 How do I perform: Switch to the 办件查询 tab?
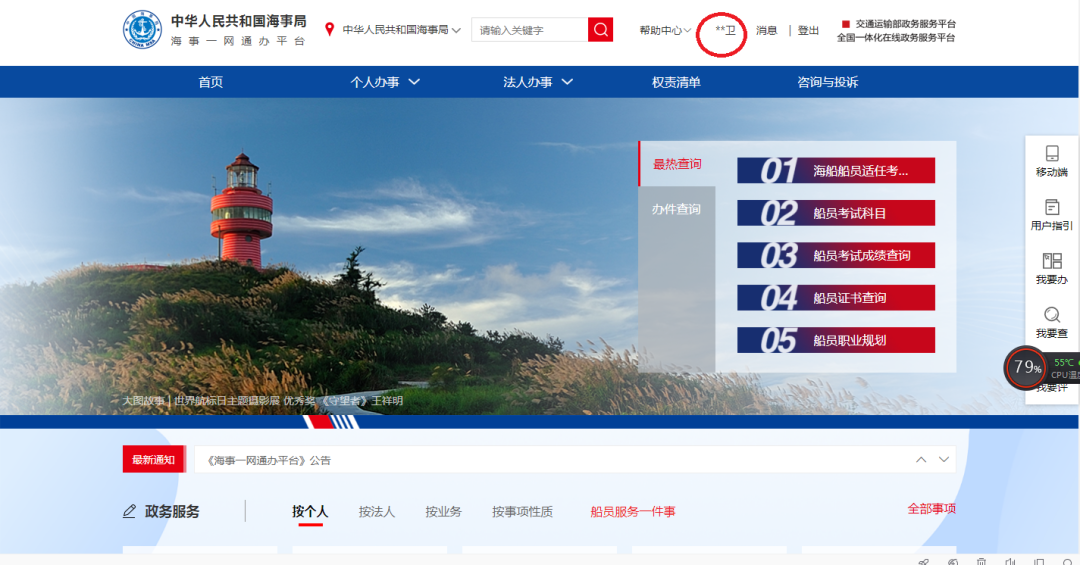[676, 209]
